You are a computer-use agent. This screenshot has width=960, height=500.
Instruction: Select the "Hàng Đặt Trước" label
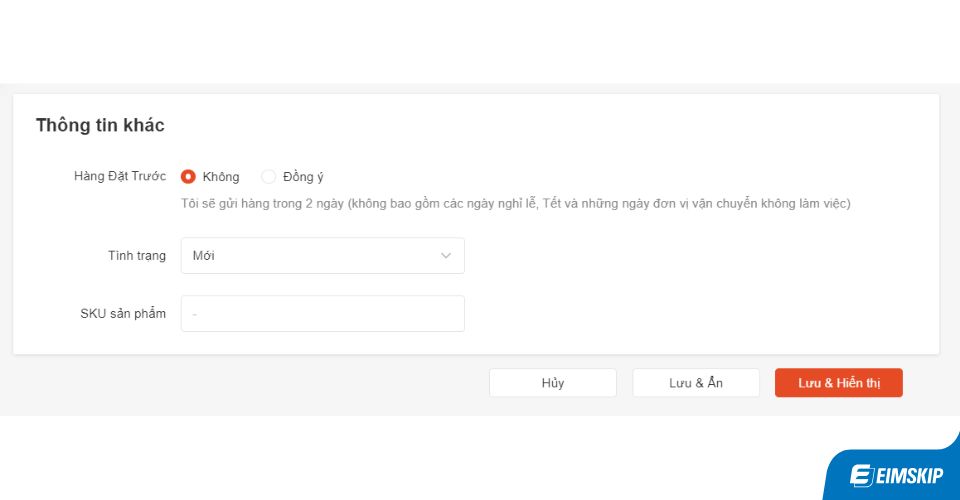click(x=120, y=176)
